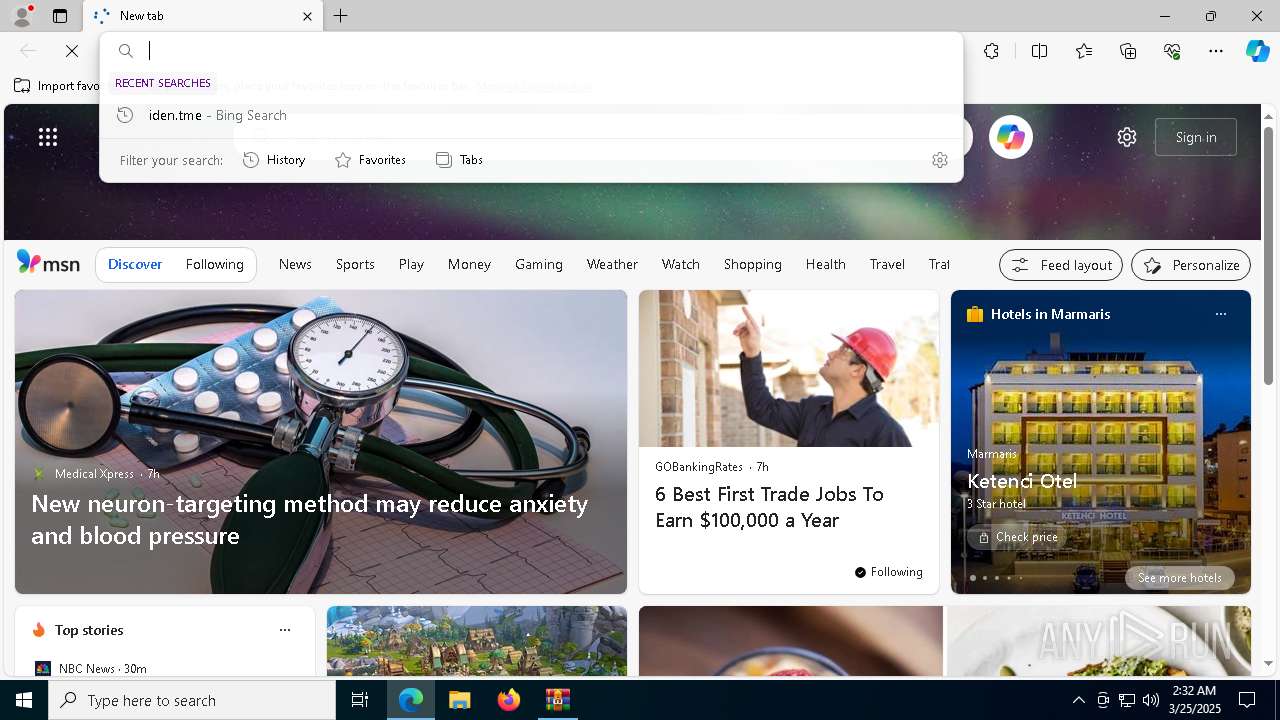The width and height of the screenshot is (1280, 720).
Task: Open the Watch category
Action: 681,264
